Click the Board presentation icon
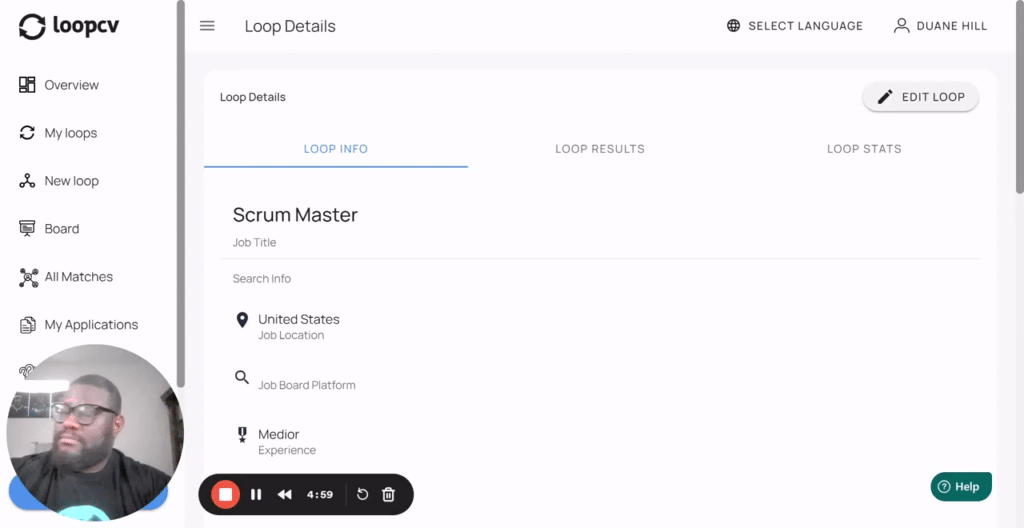Screen dimensions: 1024x528 click(27, 229)
